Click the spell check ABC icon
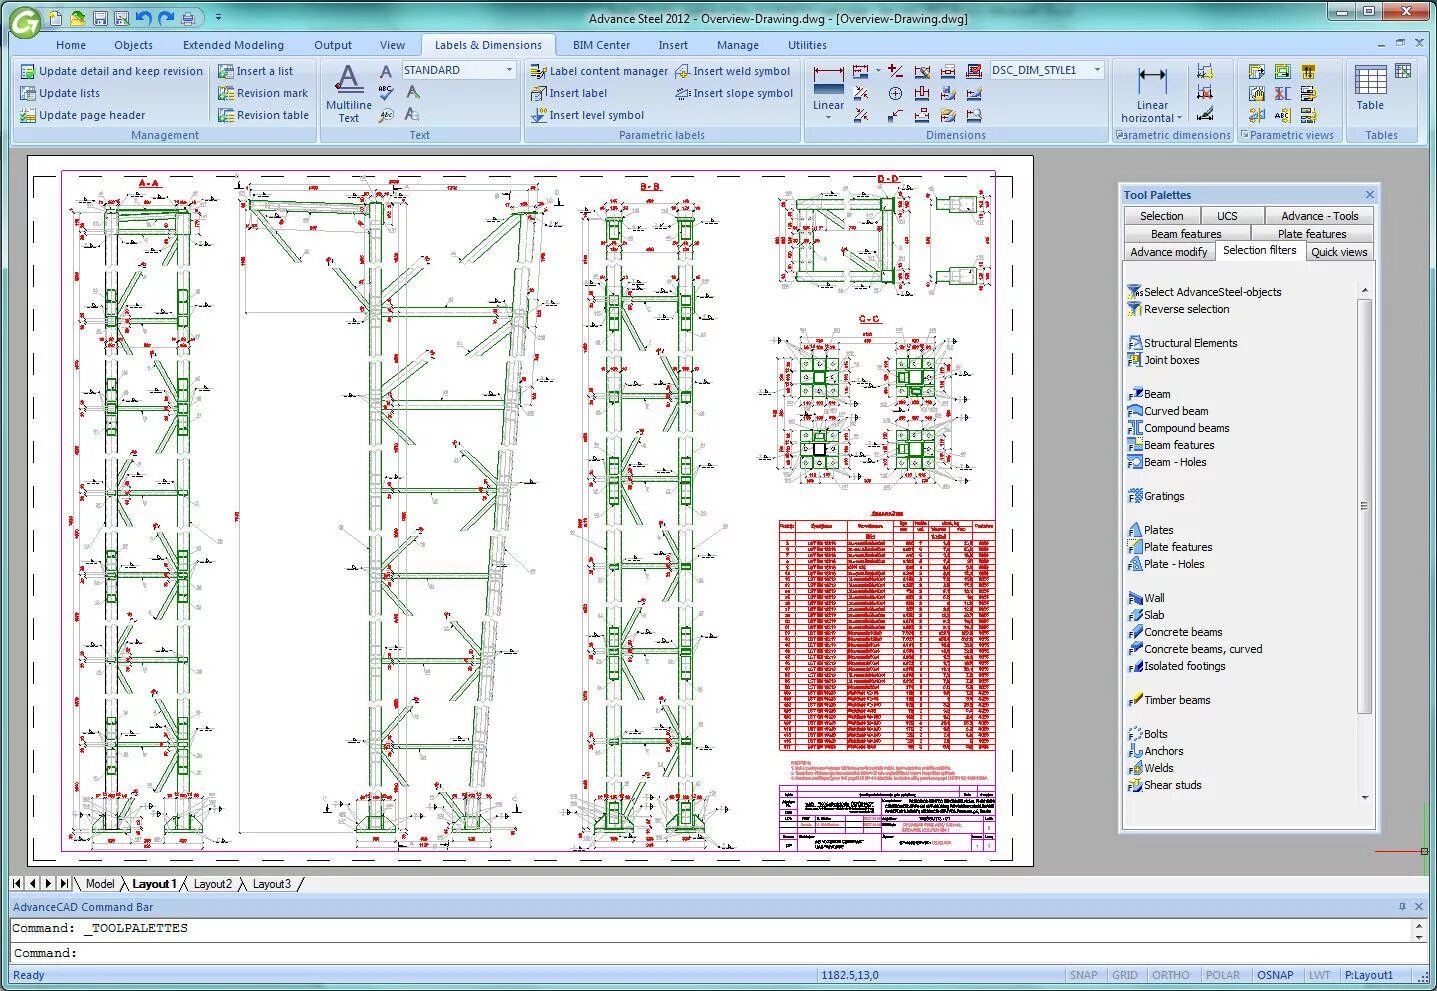The width and height of the screenshot is (1437, 991). pos(386,93)
